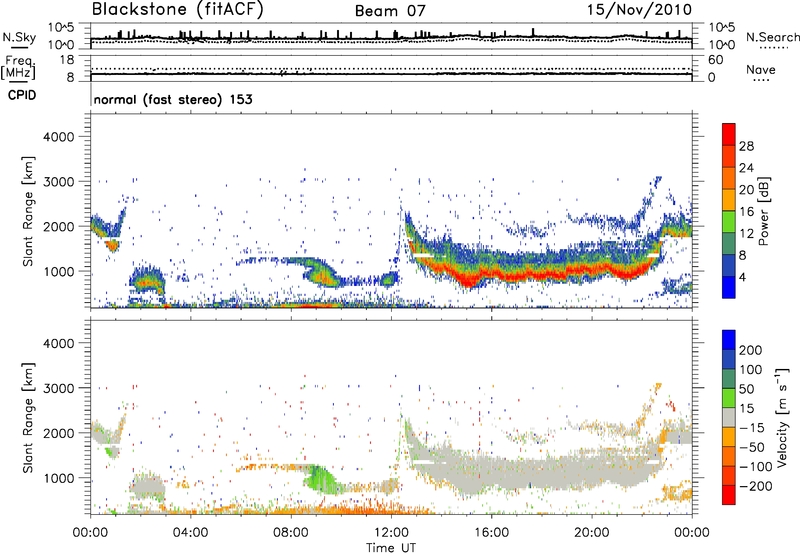Screen dimensions: 800x554
Task: Select the 'normal (fast stereo) 153' text
Action: [173, 99]
